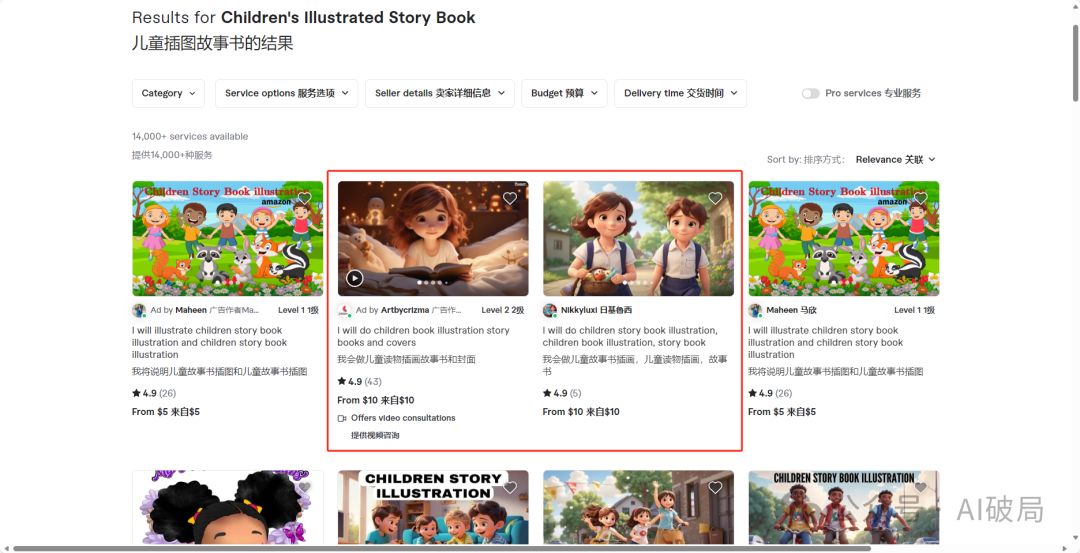This screenshot has height=553, width=1080.
Task: Open Nikkyluxi's two kids thumbnail
Action: pos(638,238)
